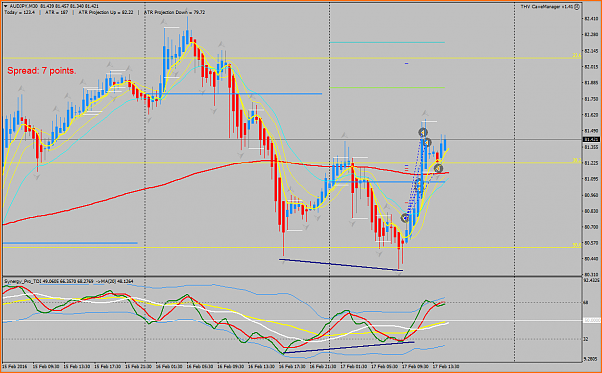The image size is (602, 373).
Task: Select the dark blue trendline in the TDI window
Action: click(x=348, y=347)
